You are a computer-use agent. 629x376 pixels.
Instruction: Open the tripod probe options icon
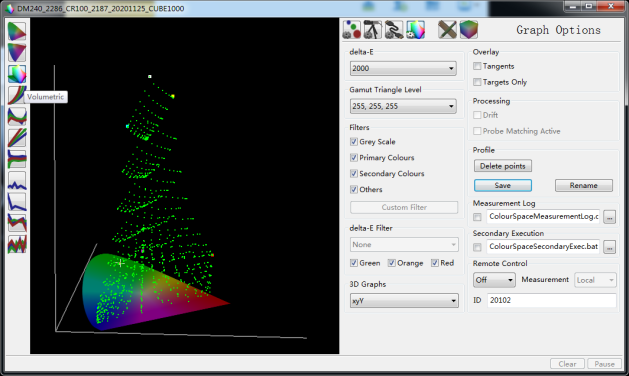pyautogui.click(x=373, y=30)
